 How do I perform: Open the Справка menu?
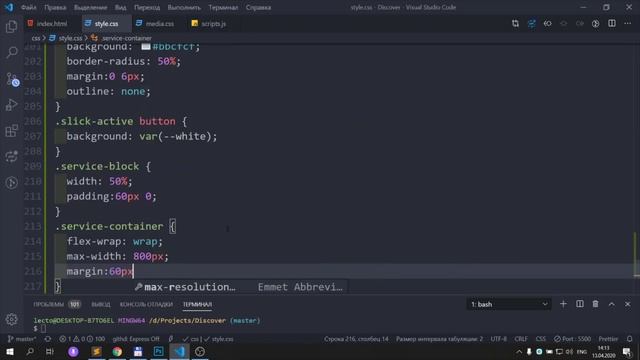[x=258, y=7]
